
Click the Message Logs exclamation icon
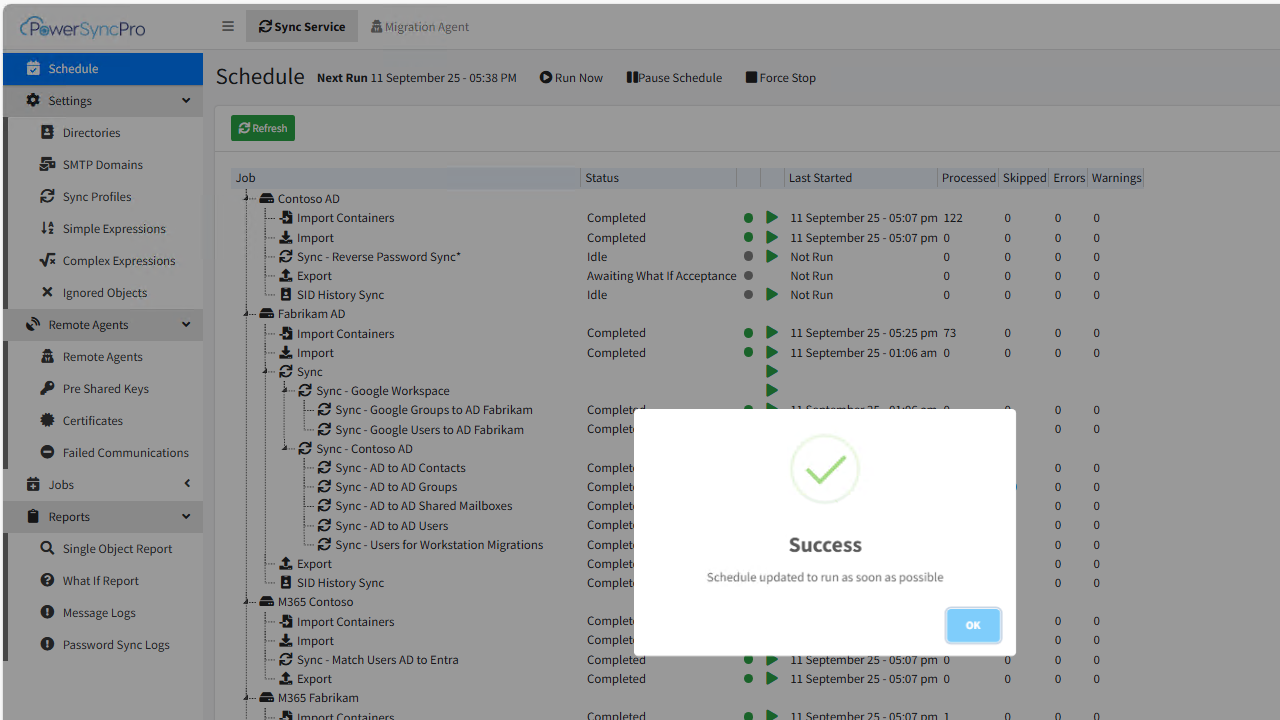coord(47,613)
